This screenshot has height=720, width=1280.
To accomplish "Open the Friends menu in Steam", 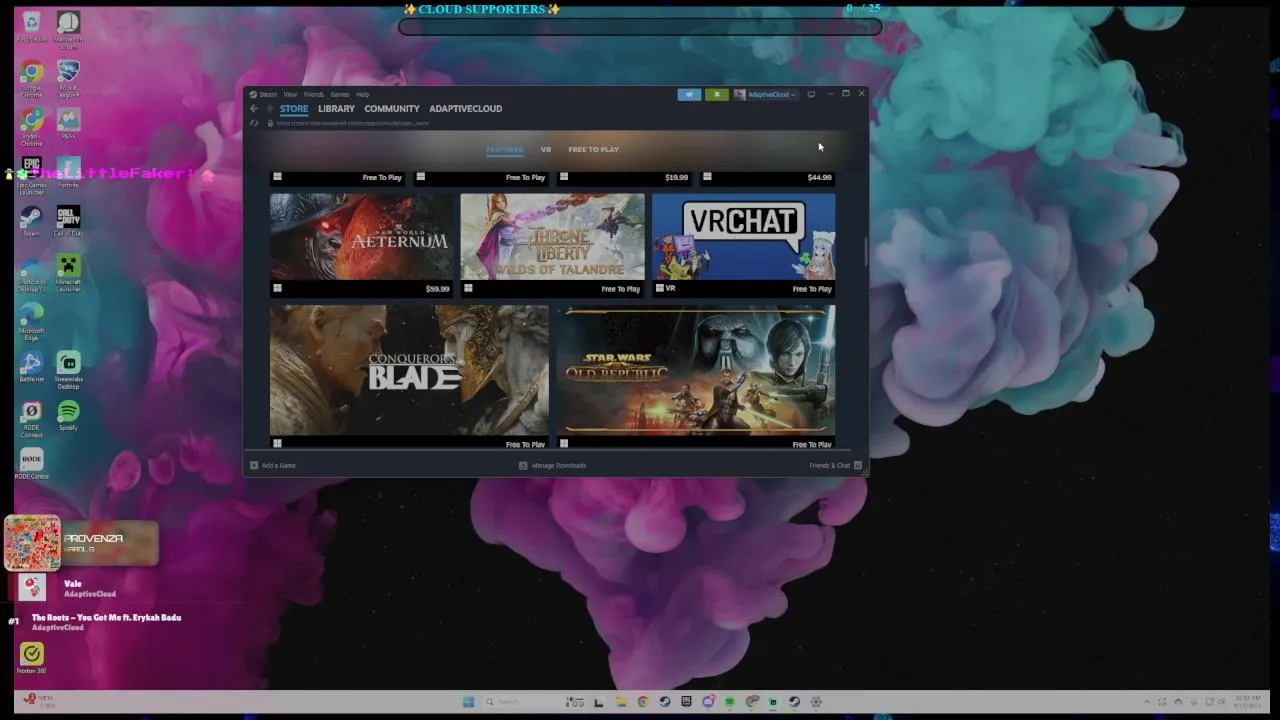I will [x=314, y=94].
